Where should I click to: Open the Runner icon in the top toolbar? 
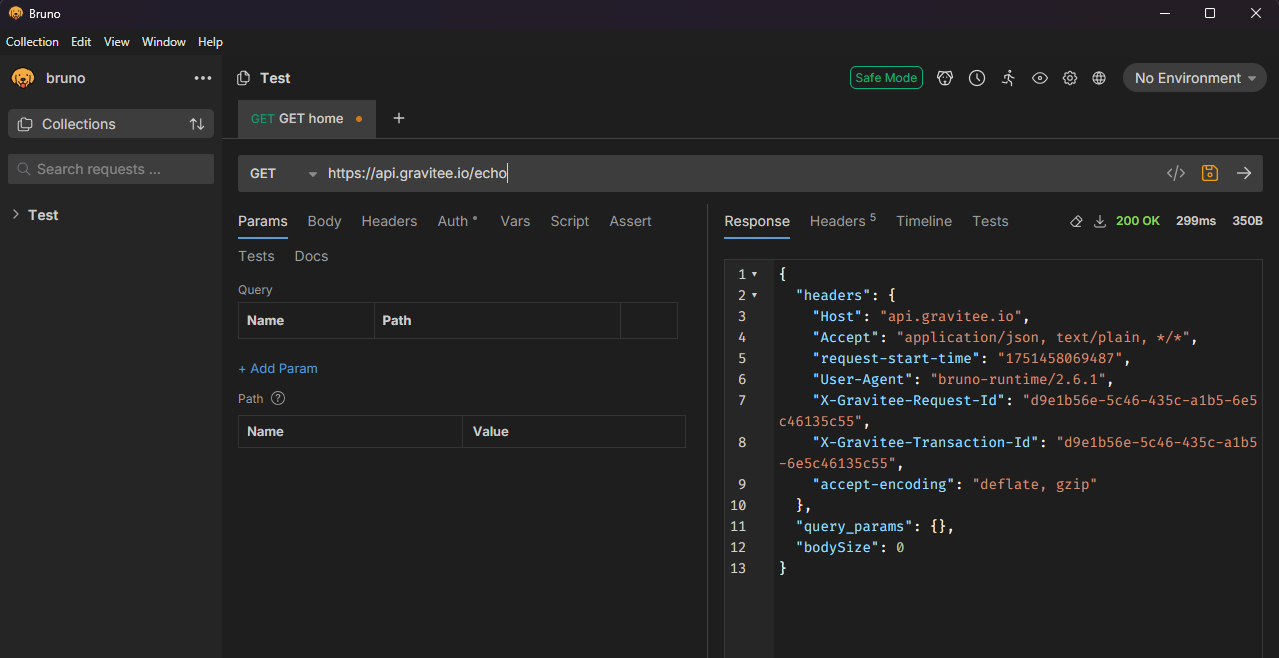point(1008,78)
